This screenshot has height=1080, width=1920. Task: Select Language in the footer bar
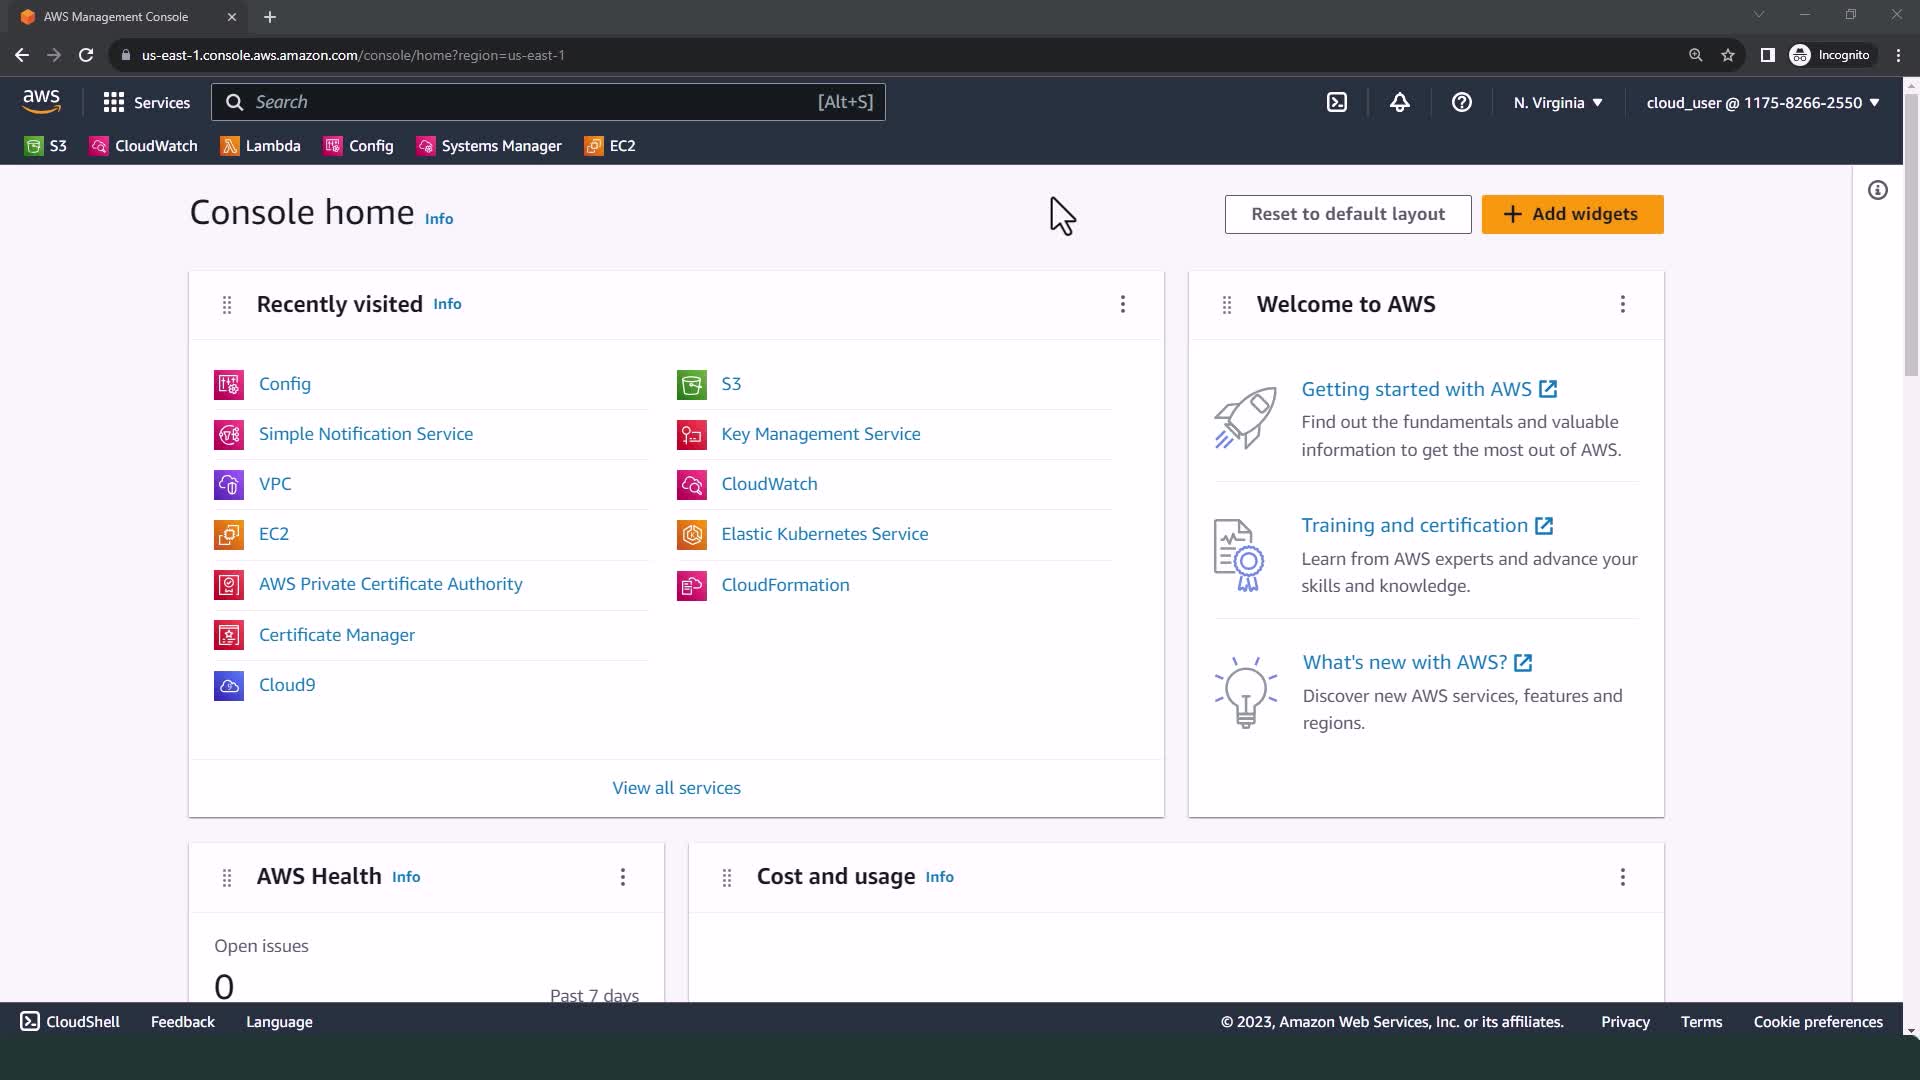(279, 1021)
